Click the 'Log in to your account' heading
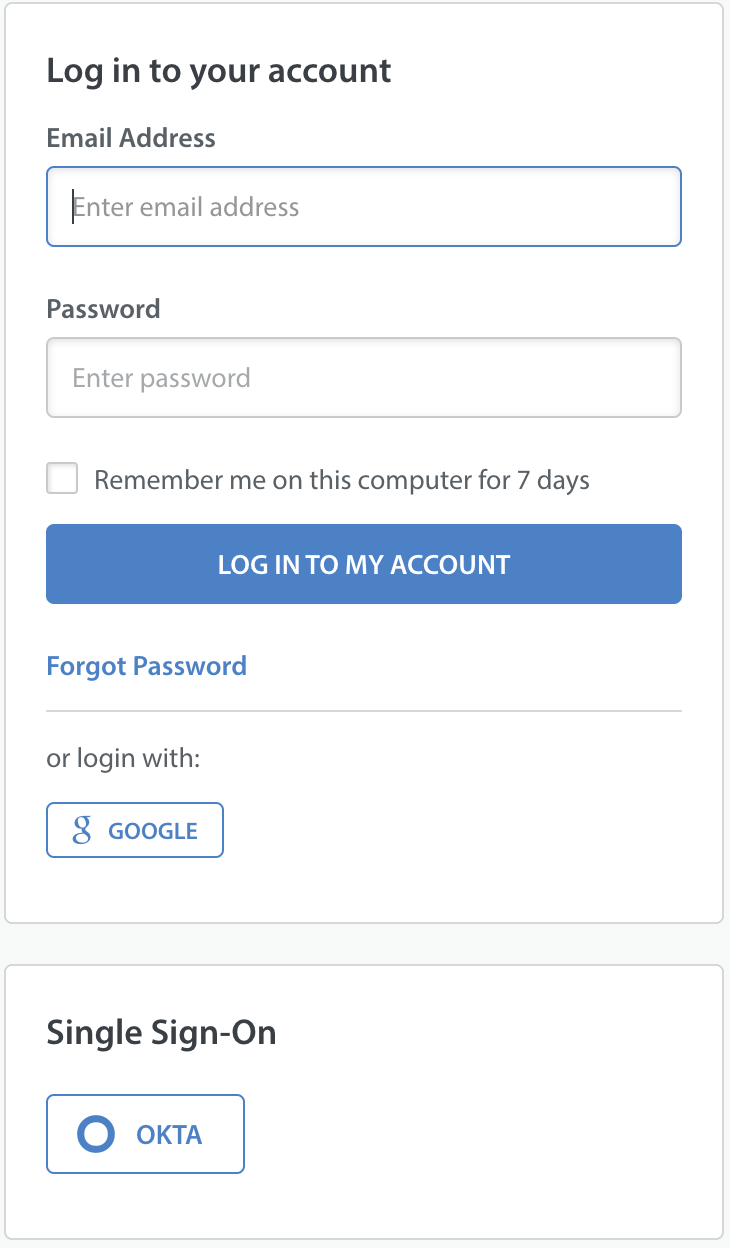This screenshot has height=1248, width=730. [219, 71]
